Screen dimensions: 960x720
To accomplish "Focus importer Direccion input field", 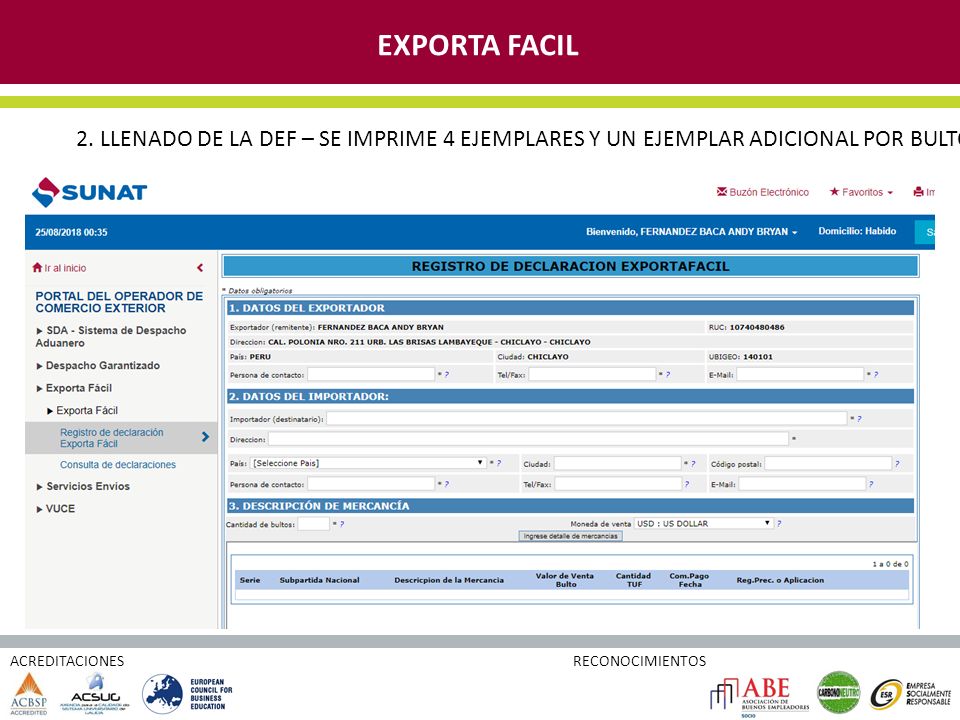I will point(528,439).
